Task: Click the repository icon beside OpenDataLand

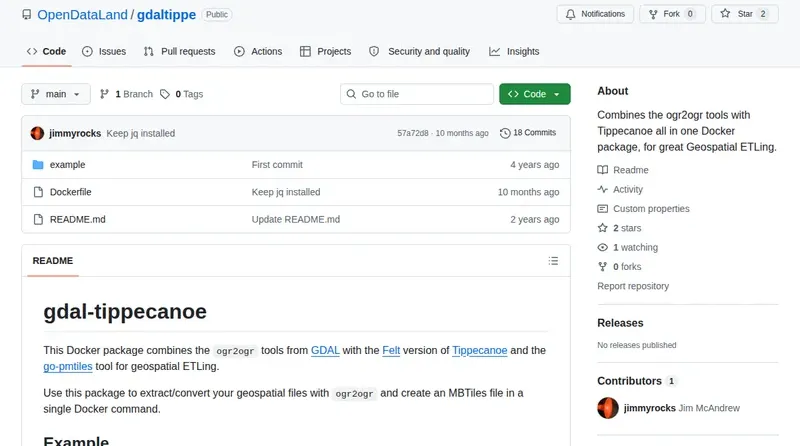Action: (27, 15)
